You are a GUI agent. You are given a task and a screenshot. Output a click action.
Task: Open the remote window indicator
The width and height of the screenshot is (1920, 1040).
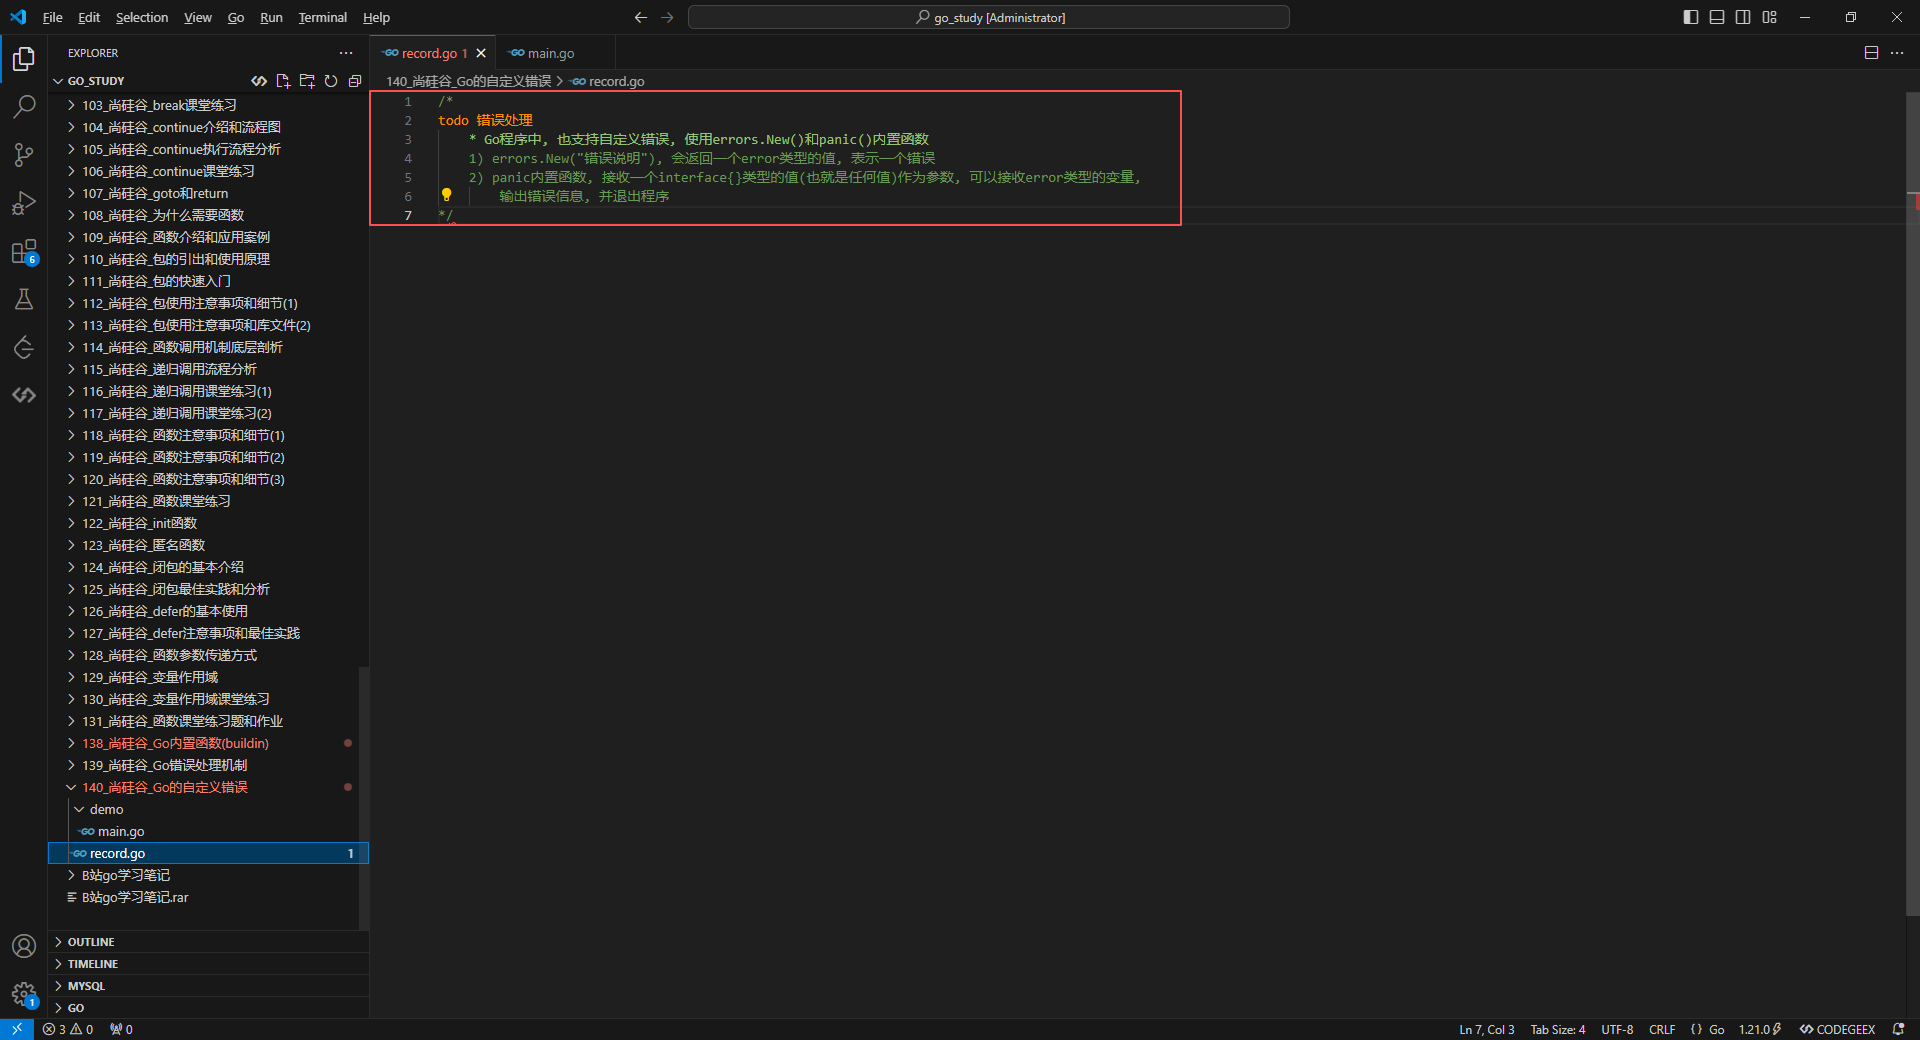point(17,1029)
